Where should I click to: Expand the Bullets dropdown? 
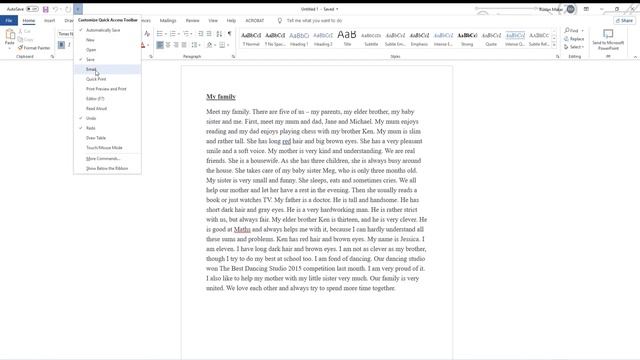click(x=166, y=33)
